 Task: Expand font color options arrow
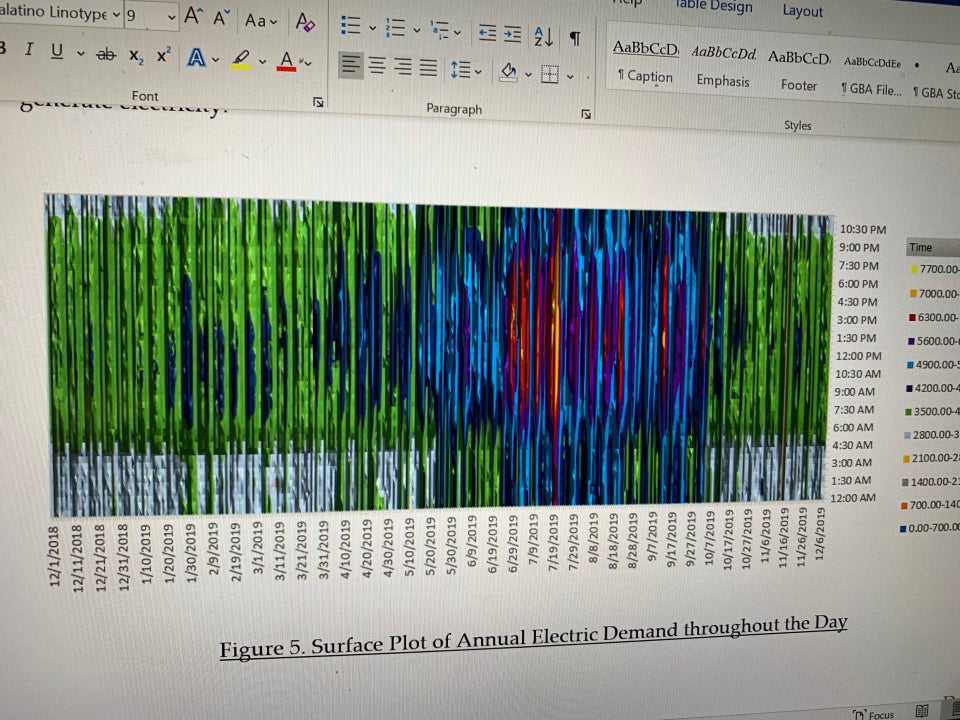308,64
